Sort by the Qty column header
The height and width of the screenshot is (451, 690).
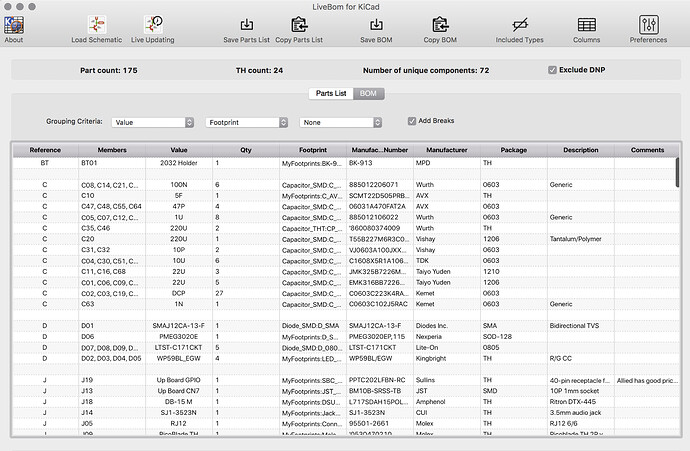(x=246, y=150)
